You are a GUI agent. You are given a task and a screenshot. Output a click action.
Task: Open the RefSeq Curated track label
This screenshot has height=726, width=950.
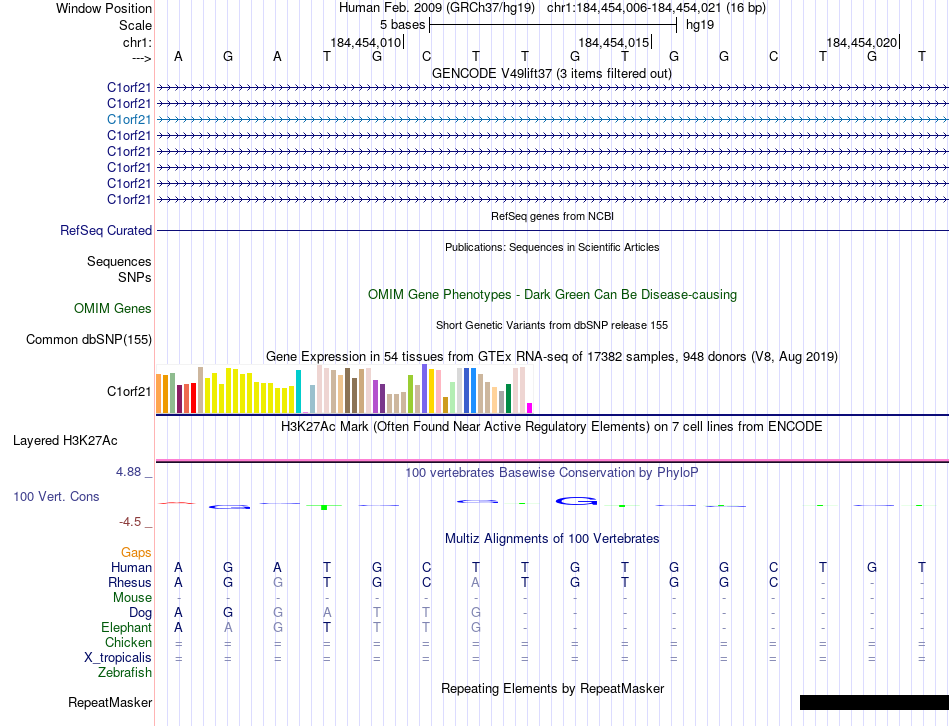pos(106,230)
